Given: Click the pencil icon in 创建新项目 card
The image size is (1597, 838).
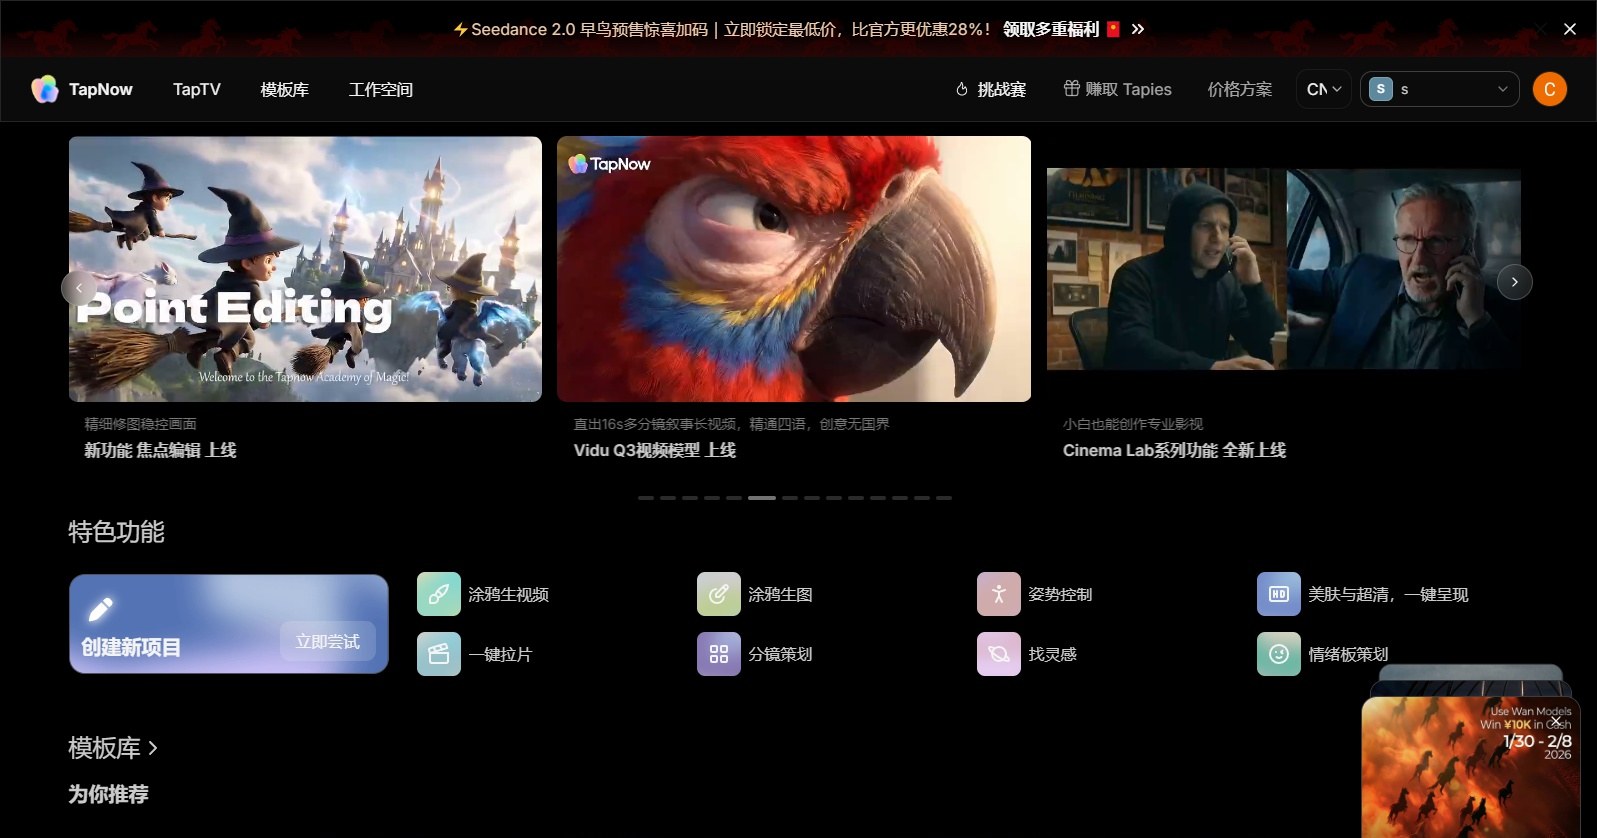Looking at the screenshot, I should coord(101,609).
